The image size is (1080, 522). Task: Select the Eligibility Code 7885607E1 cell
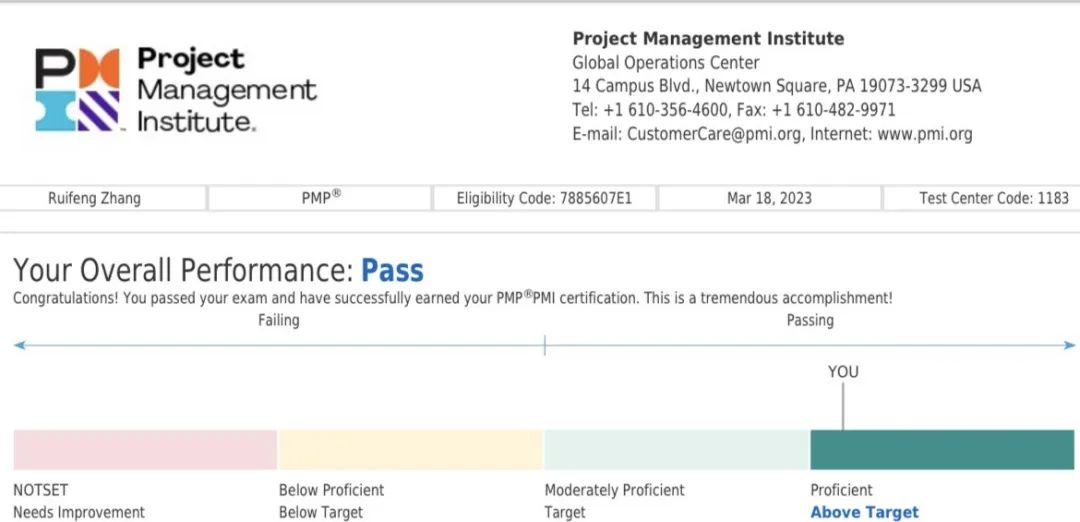[x=544, y=198]
